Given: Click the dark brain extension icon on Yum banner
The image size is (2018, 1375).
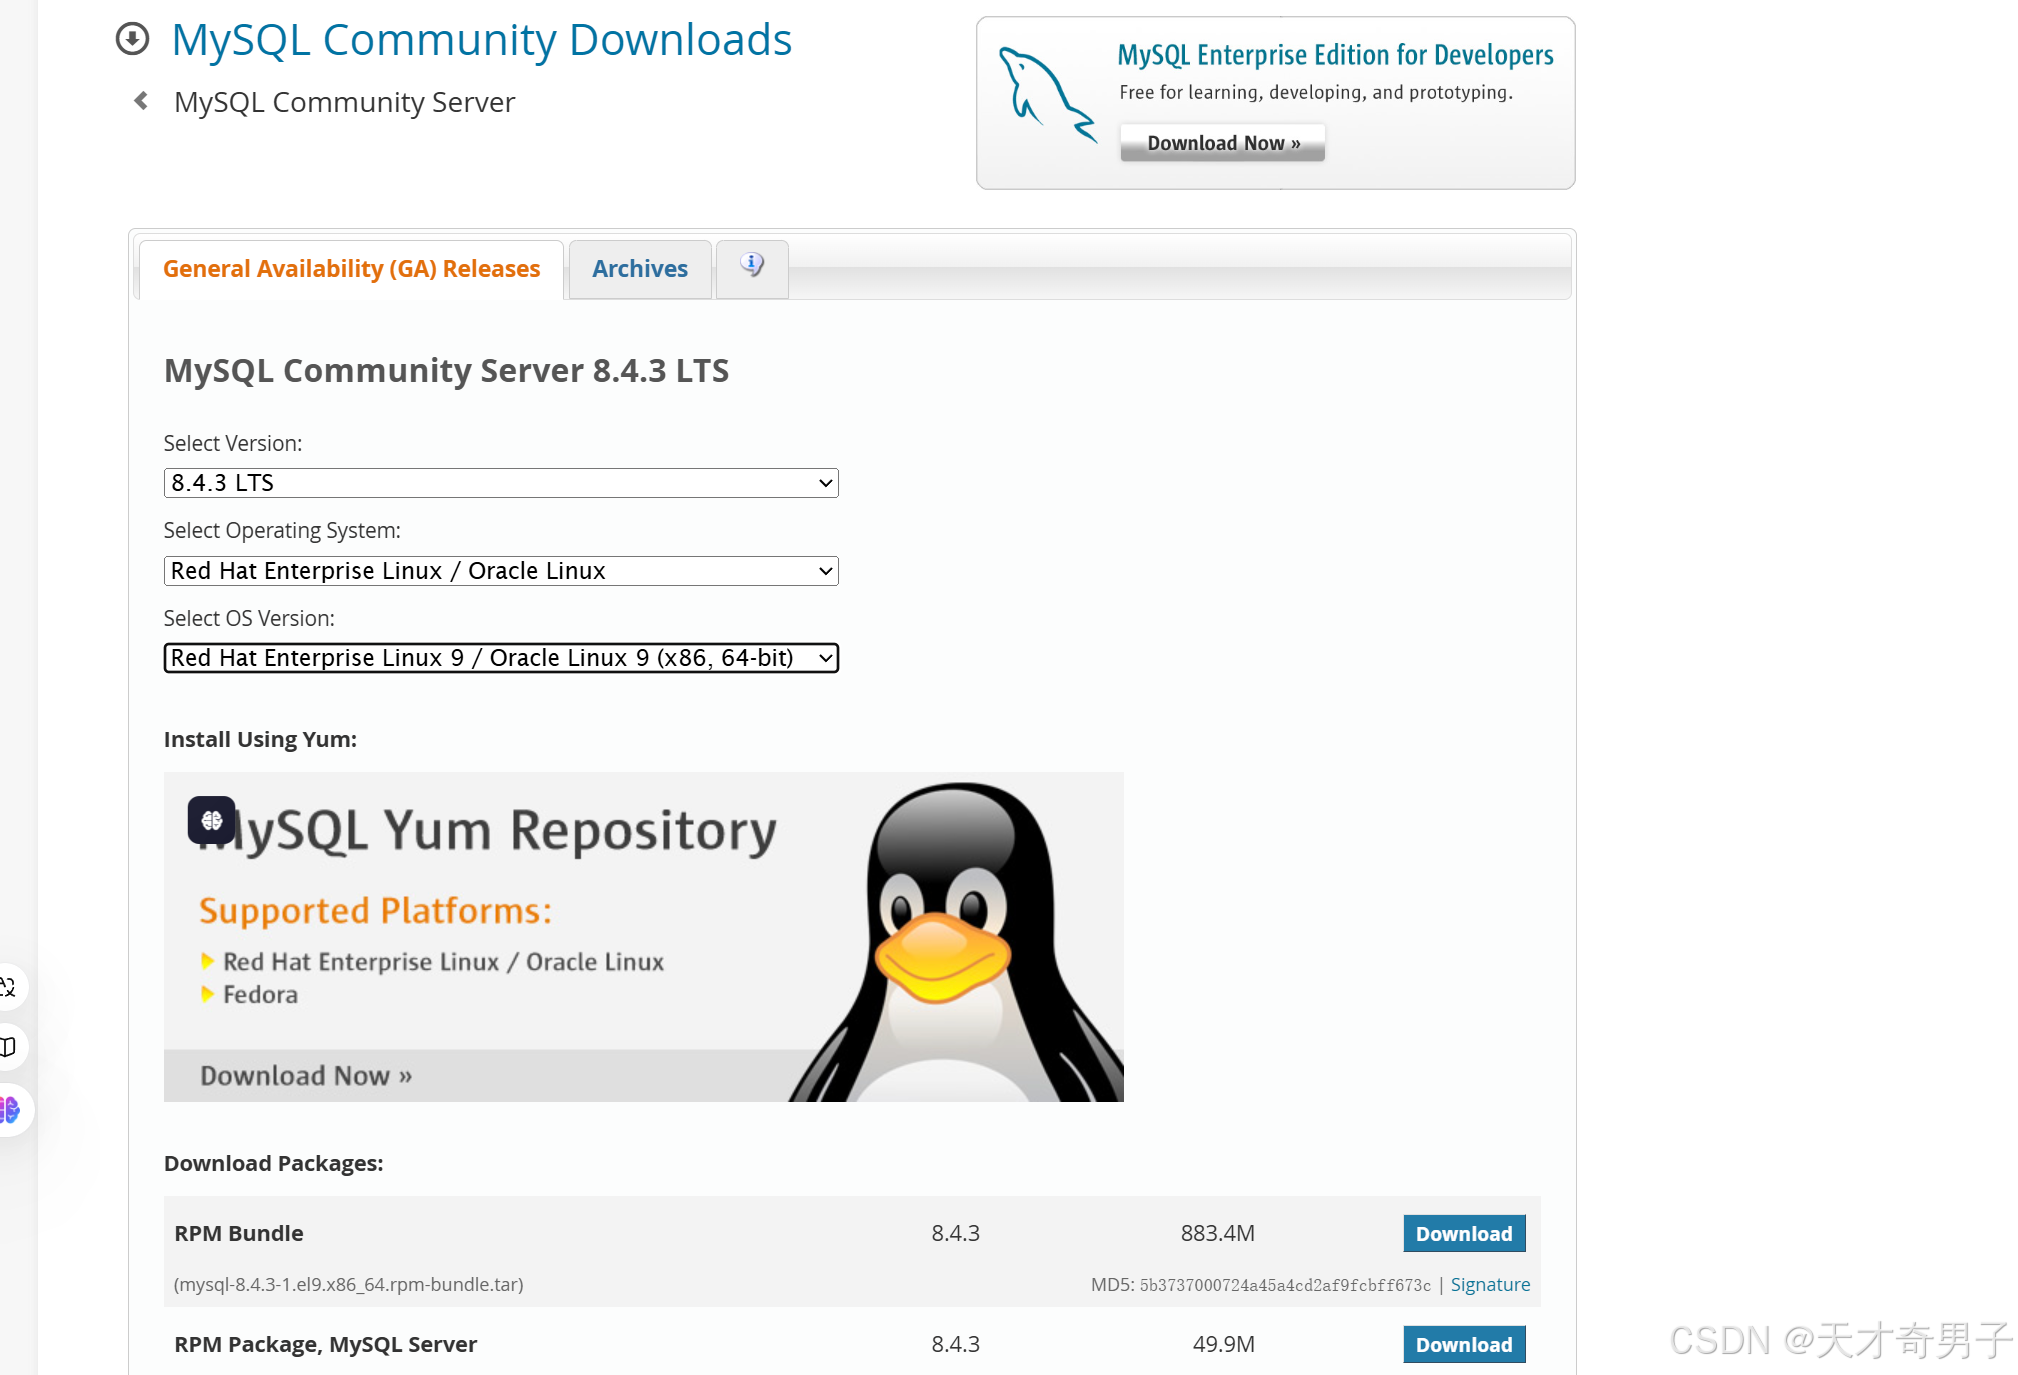Looking at the screenshot, I should click(212, 820).
